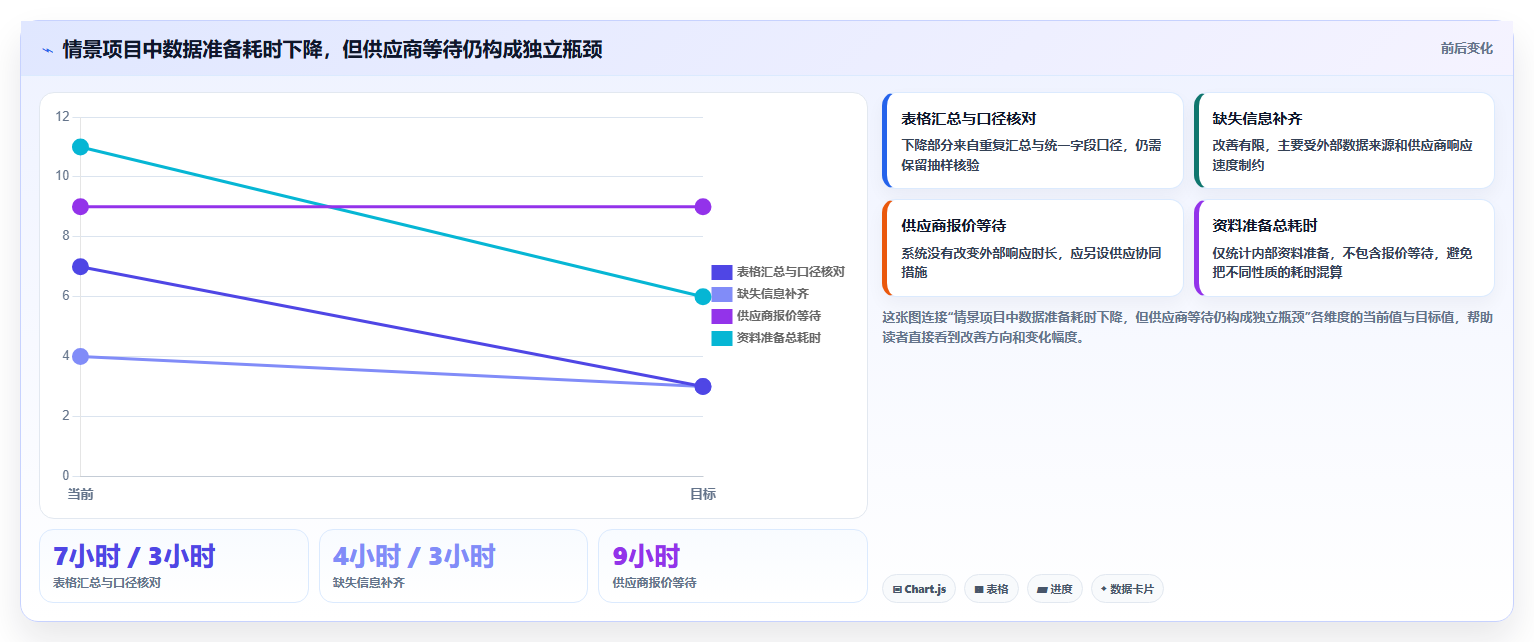Screen dimensions: 1534x642
Task: Select the 进度 tag chip
Action: (x=1055, y=589)
